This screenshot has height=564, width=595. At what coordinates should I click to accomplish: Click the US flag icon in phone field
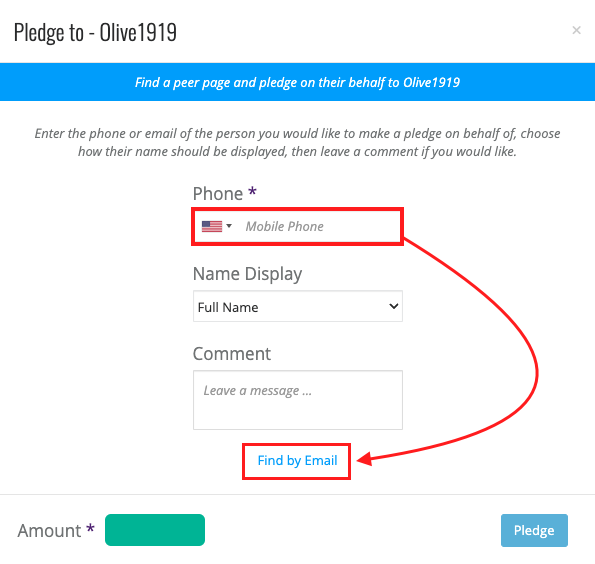pyautogui.click(x=212, y=226)
